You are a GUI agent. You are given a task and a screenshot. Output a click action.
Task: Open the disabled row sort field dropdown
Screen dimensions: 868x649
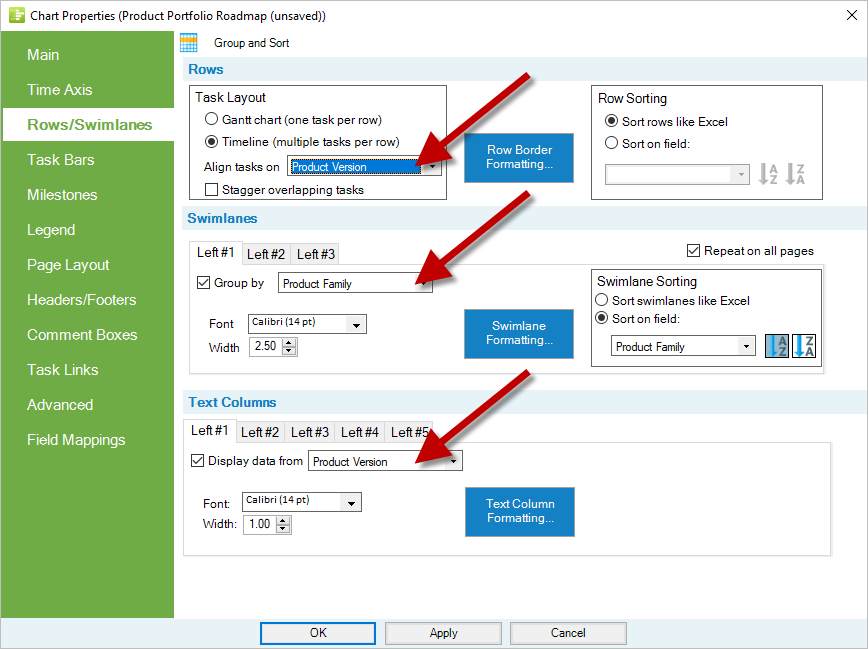coord(677,174)
